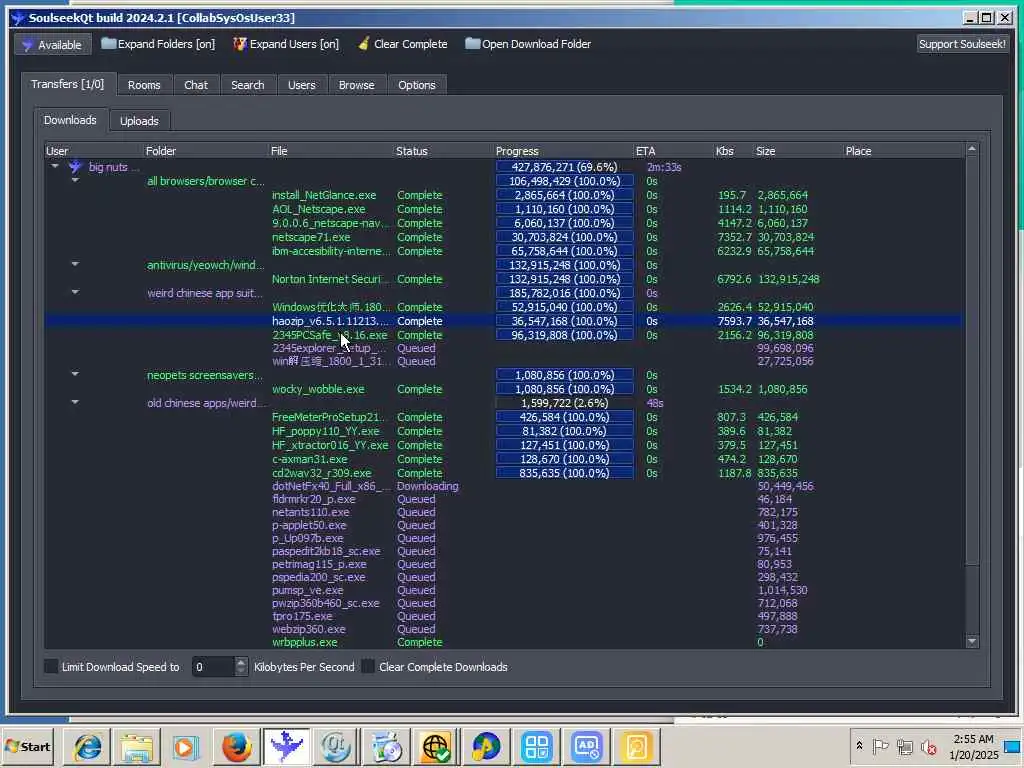Select 2345explorer_setup queued file
Image resolution: width=1024 pixels, height=768 pixels.
[x=330, y=348]
